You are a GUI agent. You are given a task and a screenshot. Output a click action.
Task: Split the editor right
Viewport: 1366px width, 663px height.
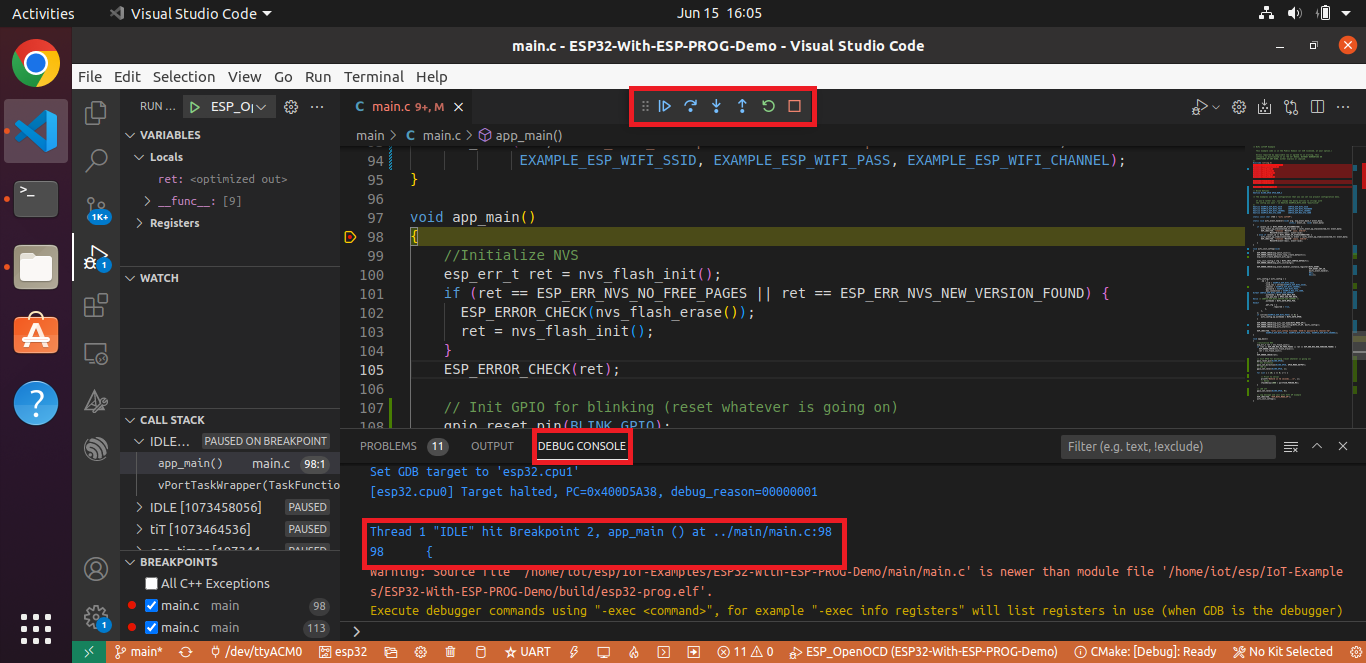1317,106
